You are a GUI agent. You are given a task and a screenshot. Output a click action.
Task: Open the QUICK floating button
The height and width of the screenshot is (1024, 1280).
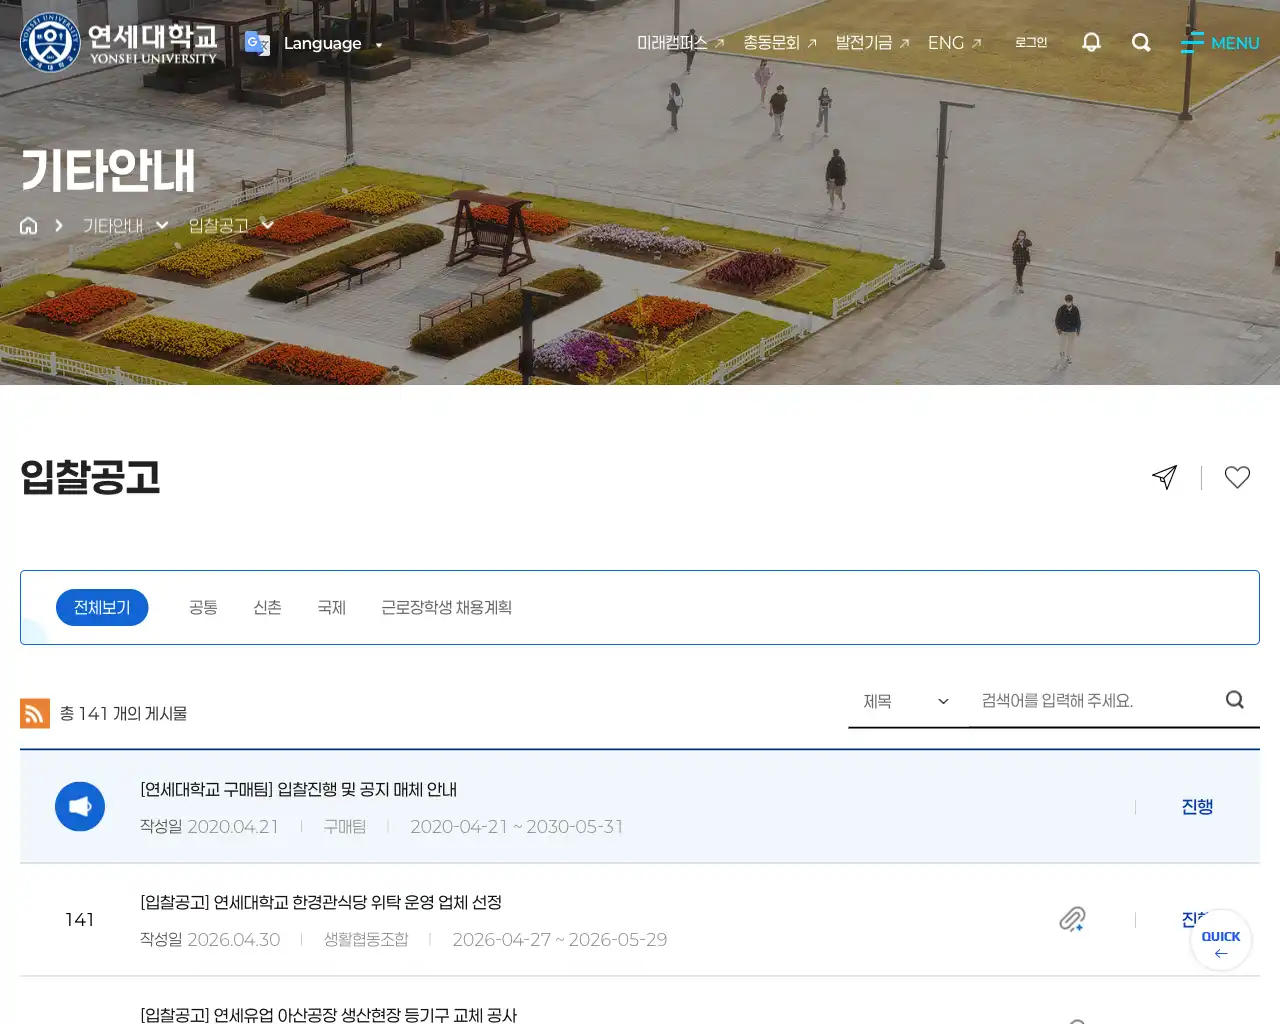[1221, 940]
